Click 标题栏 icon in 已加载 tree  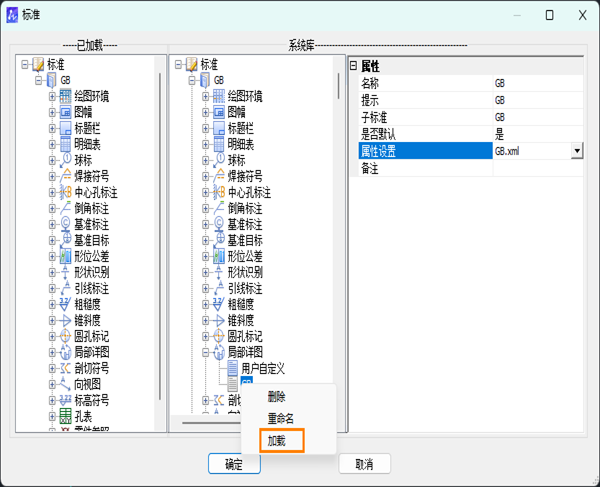point(65,128)
